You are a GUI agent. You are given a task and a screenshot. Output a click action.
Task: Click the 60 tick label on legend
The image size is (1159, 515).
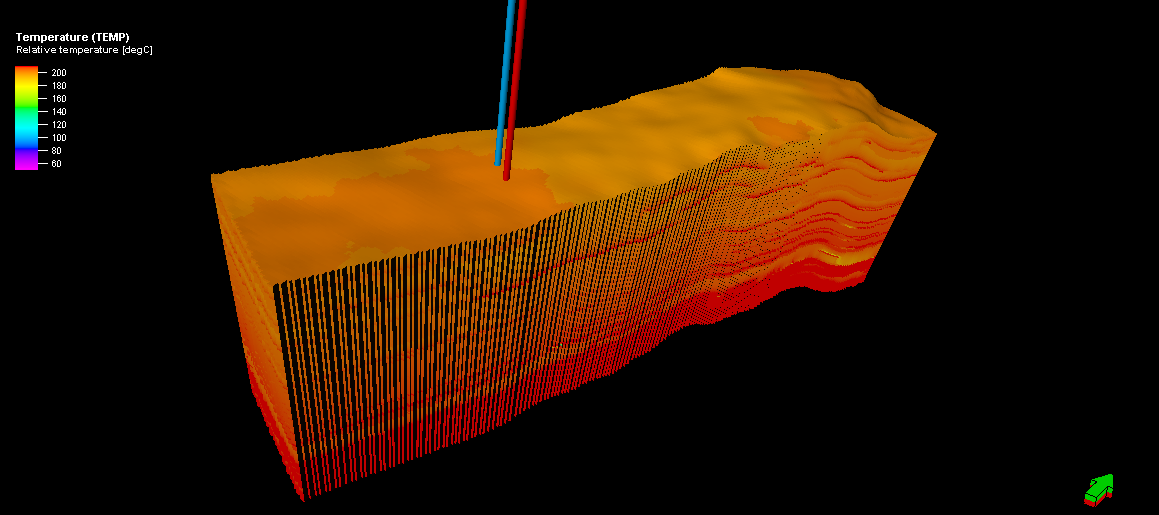(x=56, y=164)
